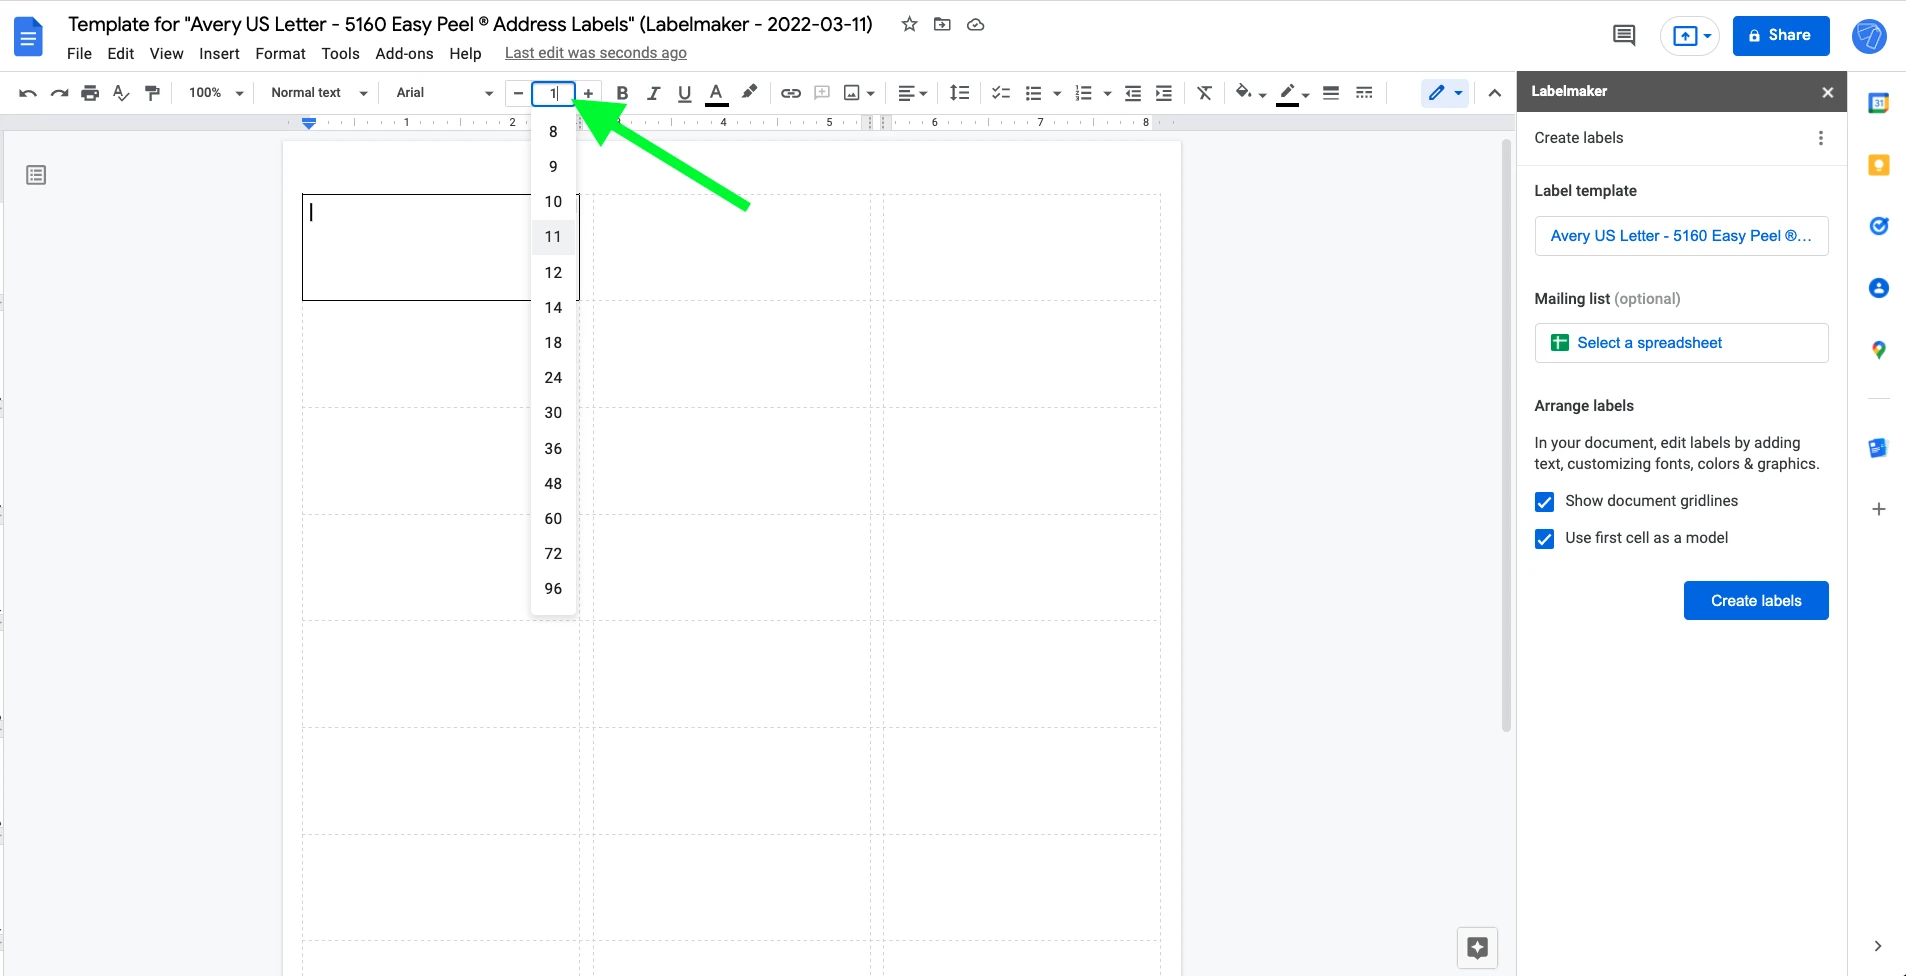Apply underline formatting

[684, 93]
